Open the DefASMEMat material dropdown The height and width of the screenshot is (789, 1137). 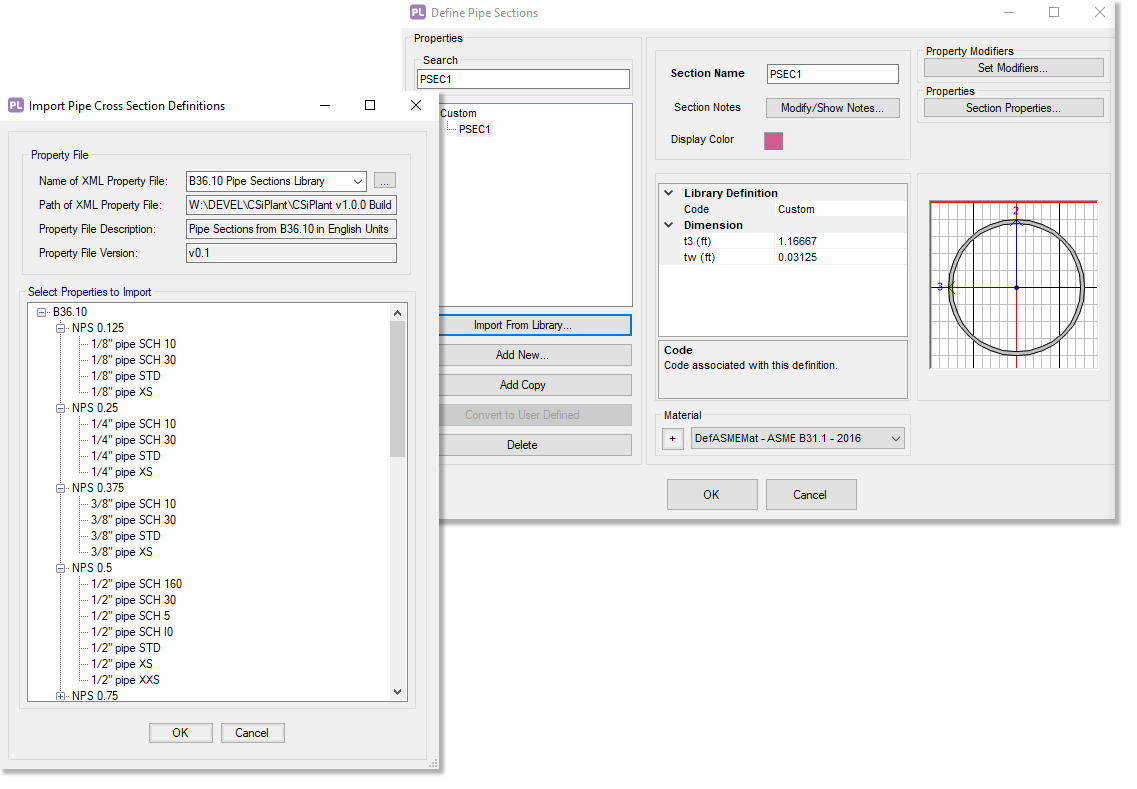click(x=895, y=438)
